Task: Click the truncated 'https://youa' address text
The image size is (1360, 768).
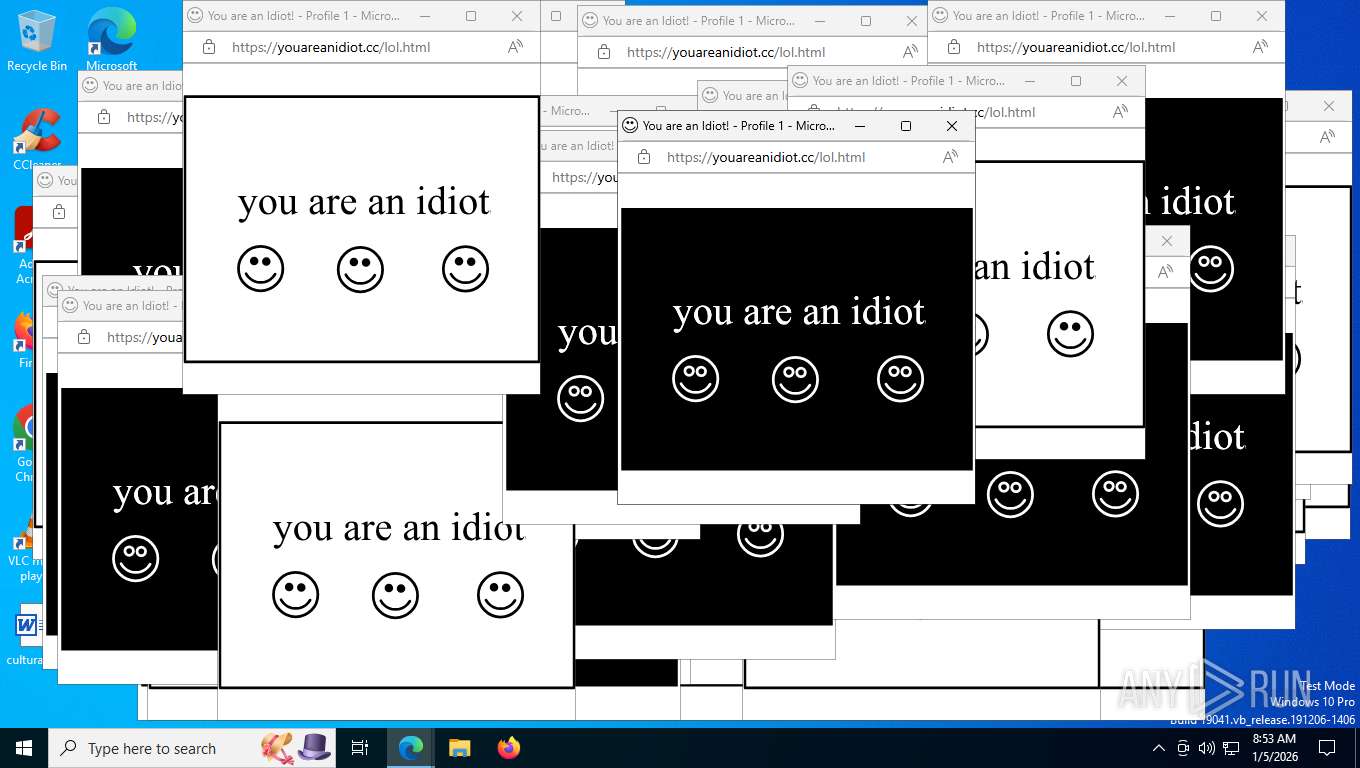Action: pos(144,337)
